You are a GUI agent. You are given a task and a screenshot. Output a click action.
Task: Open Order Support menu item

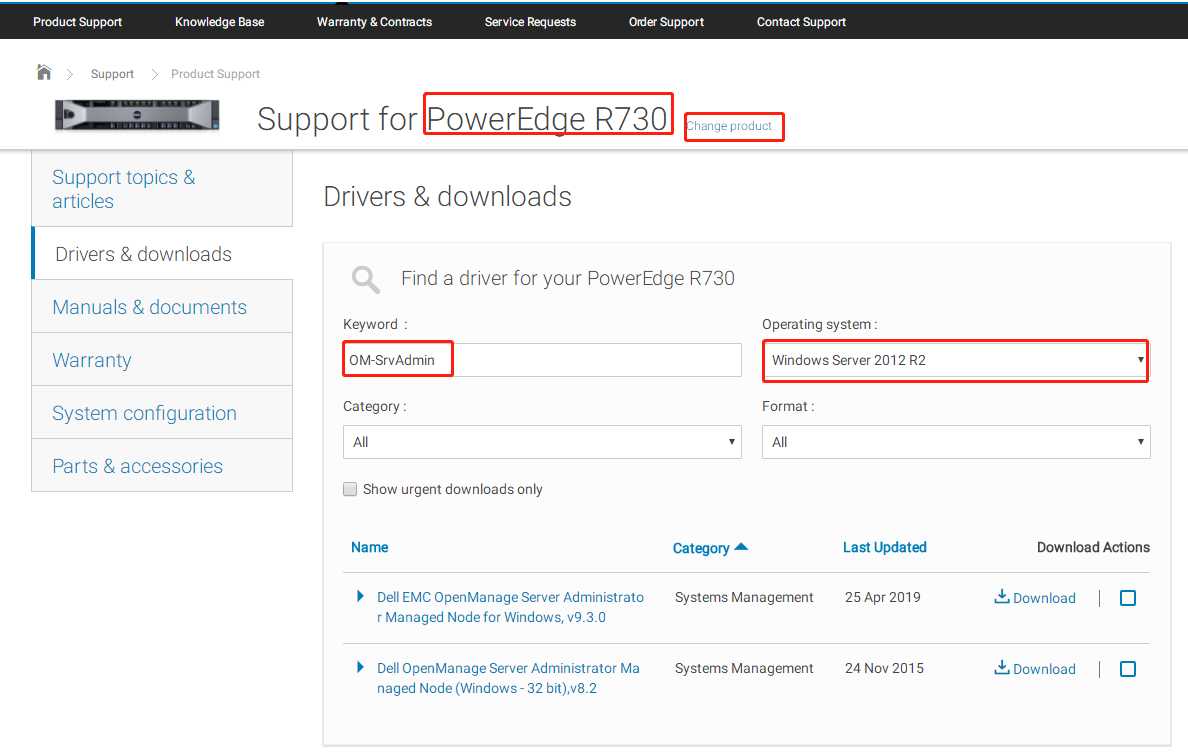[x=666, y=22]
